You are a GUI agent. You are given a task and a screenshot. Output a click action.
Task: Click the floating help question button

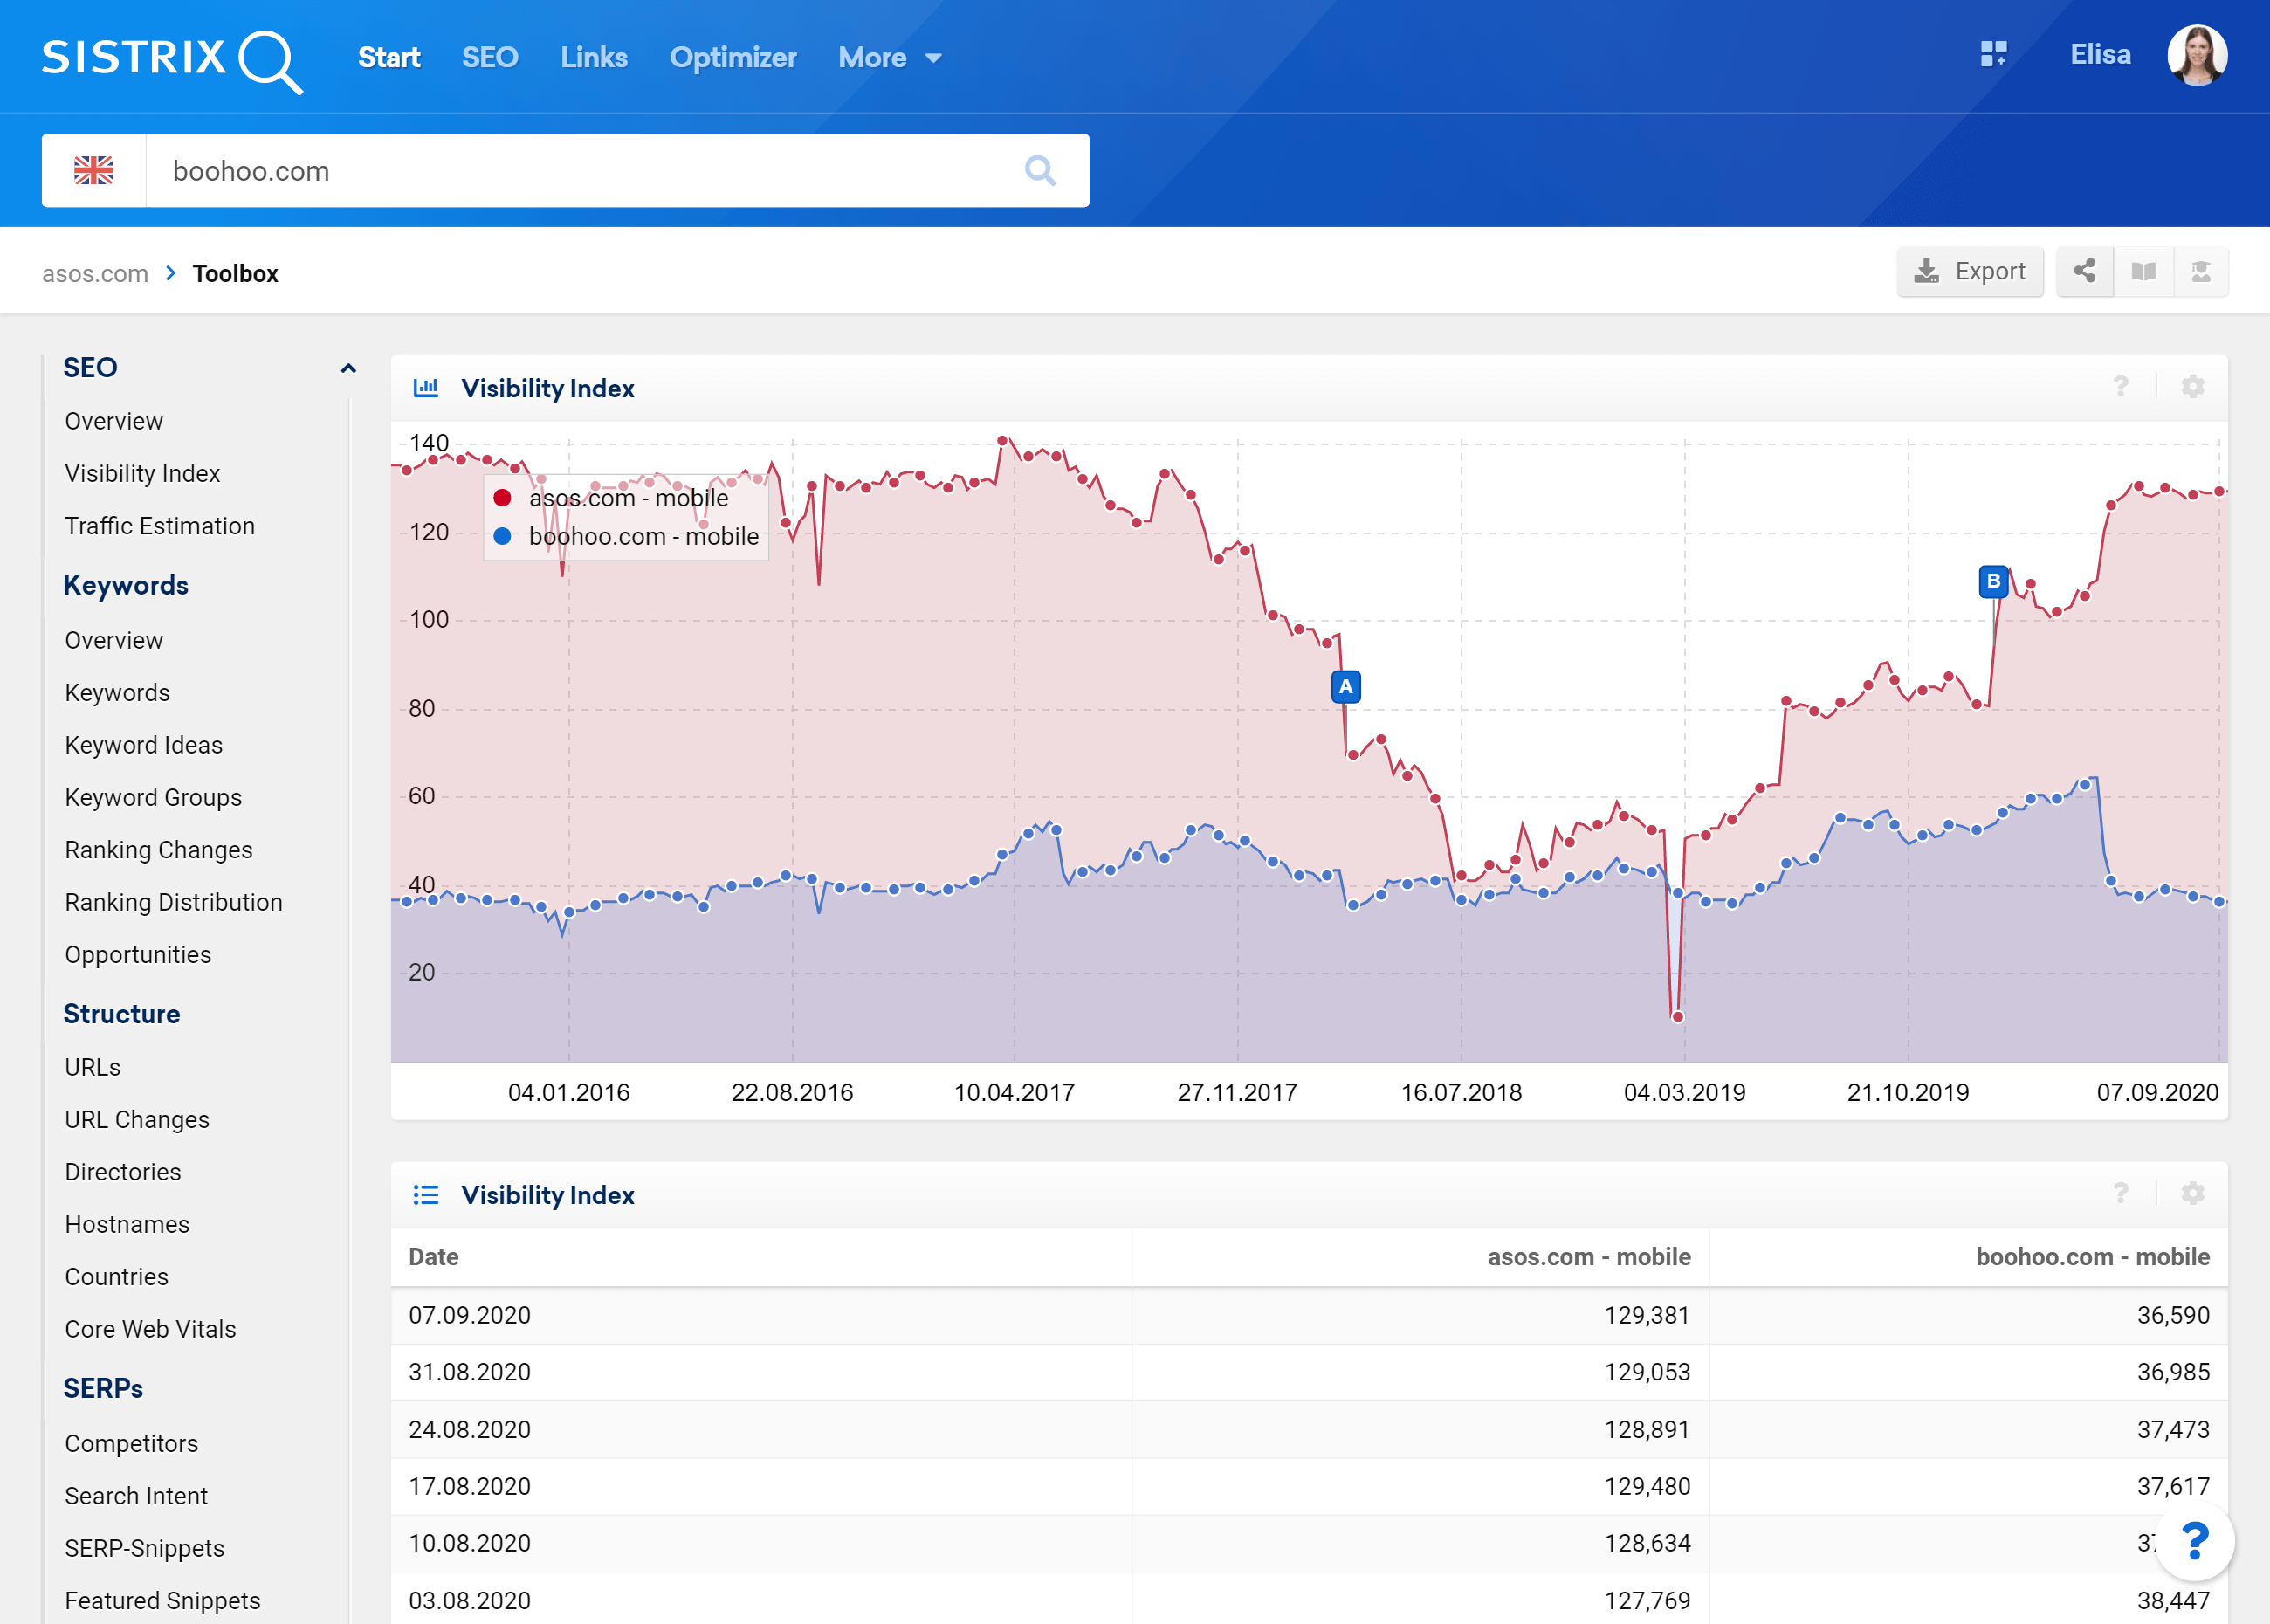tap(2195, 1541)
